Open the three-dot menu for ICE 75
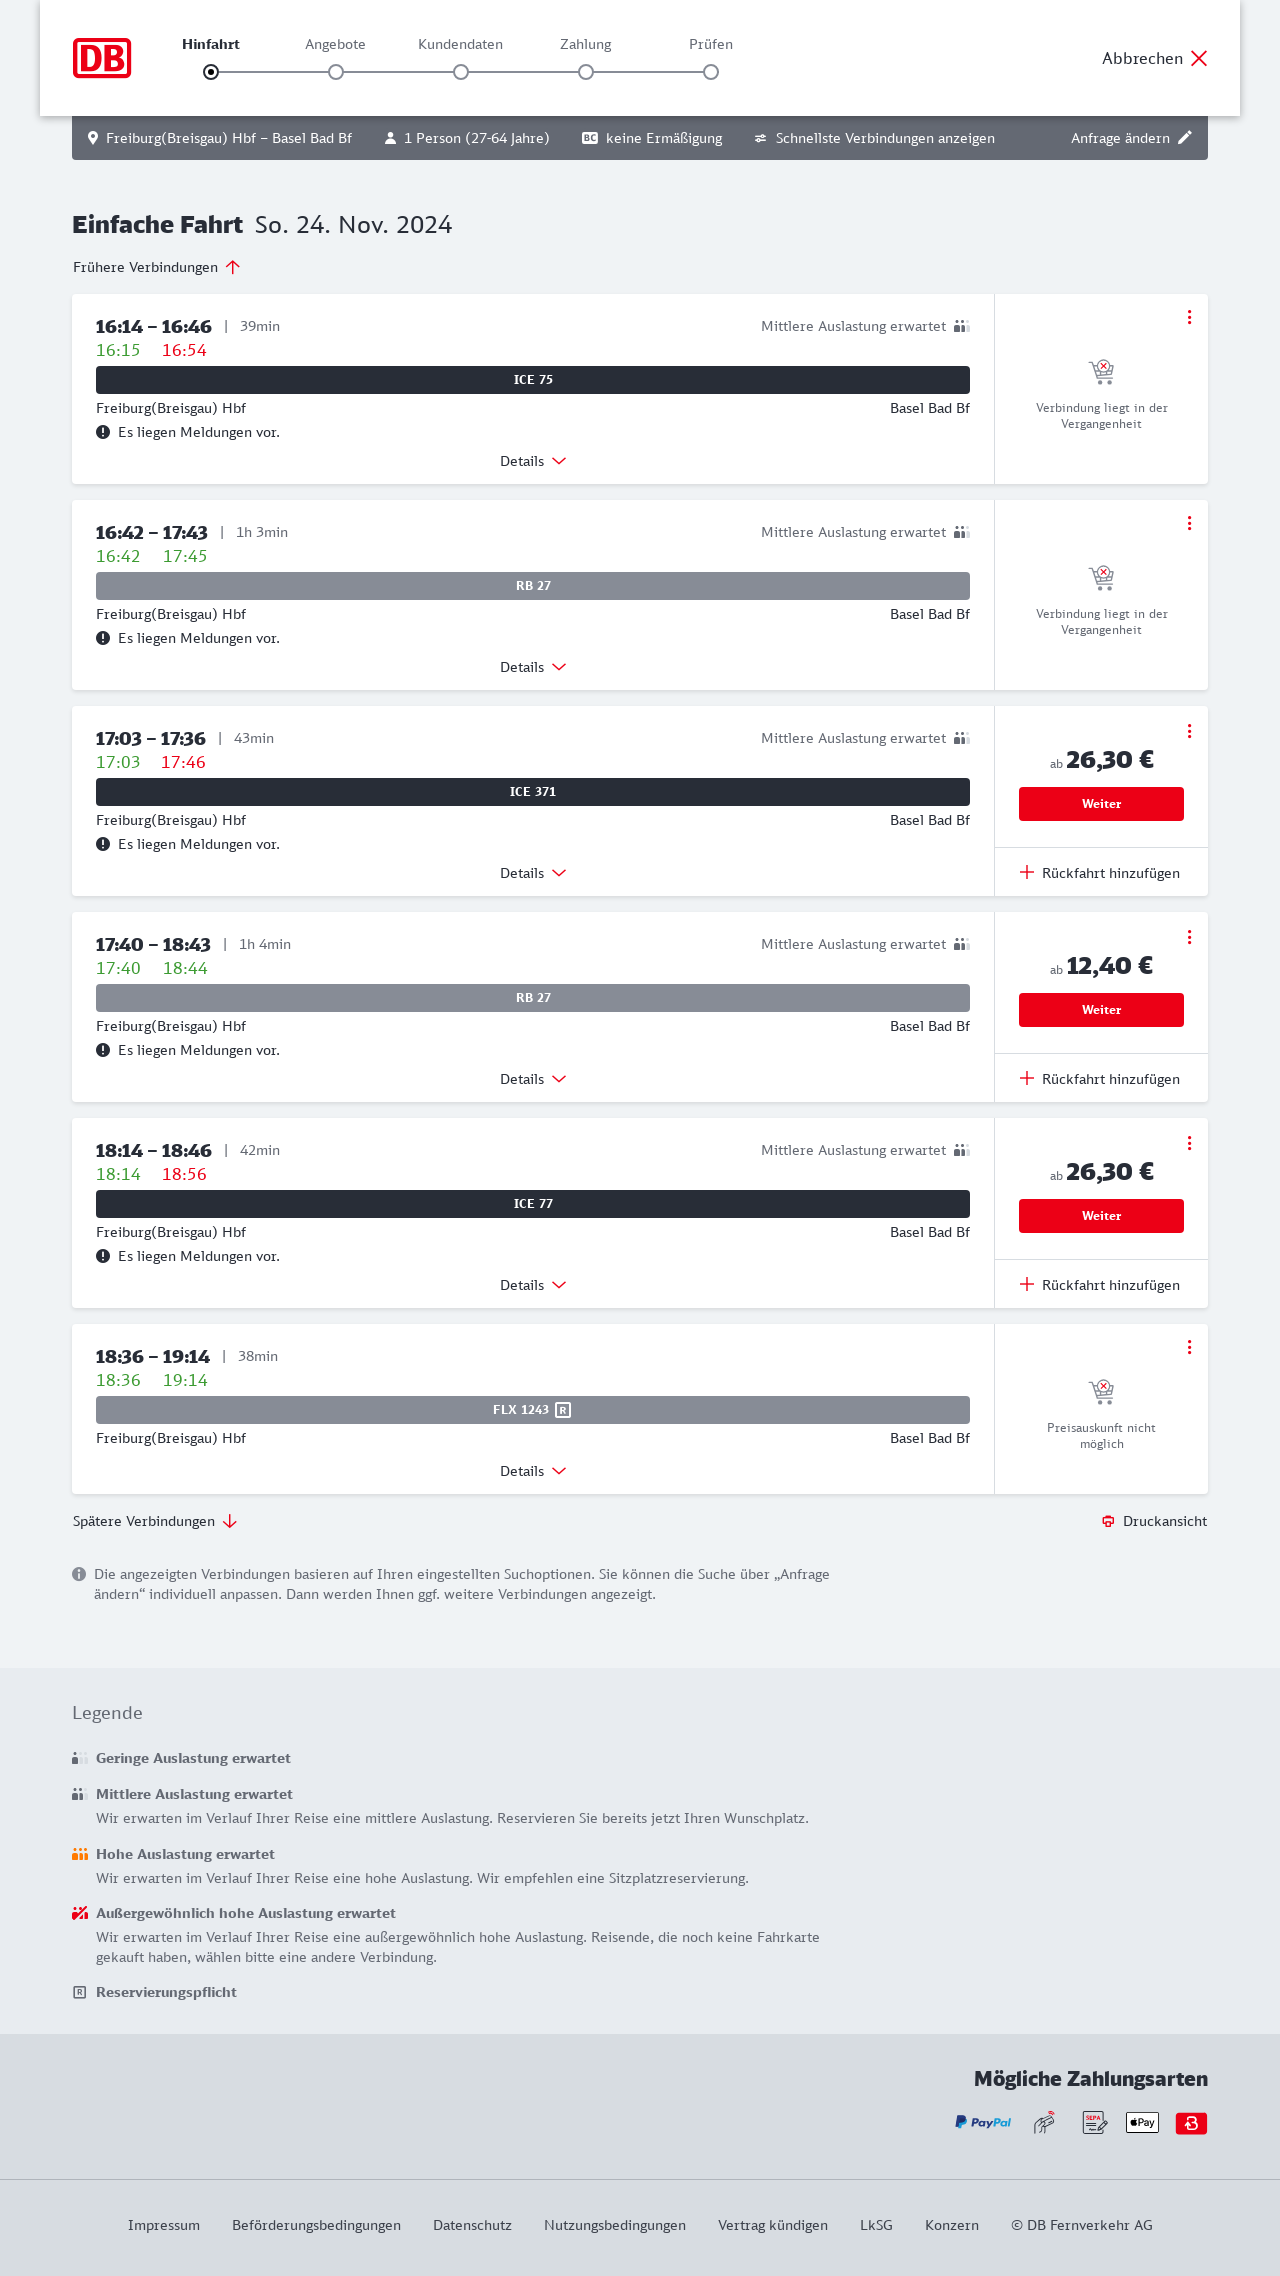Image resolution: width=1280 pixels, height=2276 pixels. coord(1189,317)
